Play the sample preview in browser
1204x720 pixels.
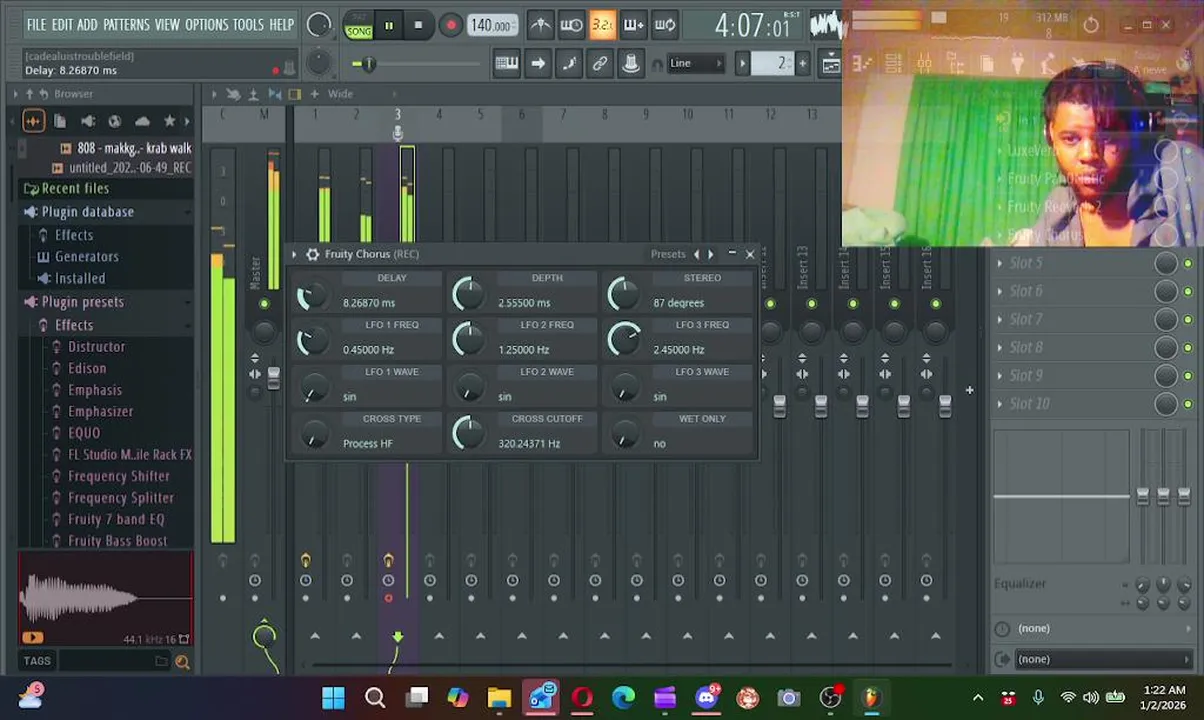32,638
